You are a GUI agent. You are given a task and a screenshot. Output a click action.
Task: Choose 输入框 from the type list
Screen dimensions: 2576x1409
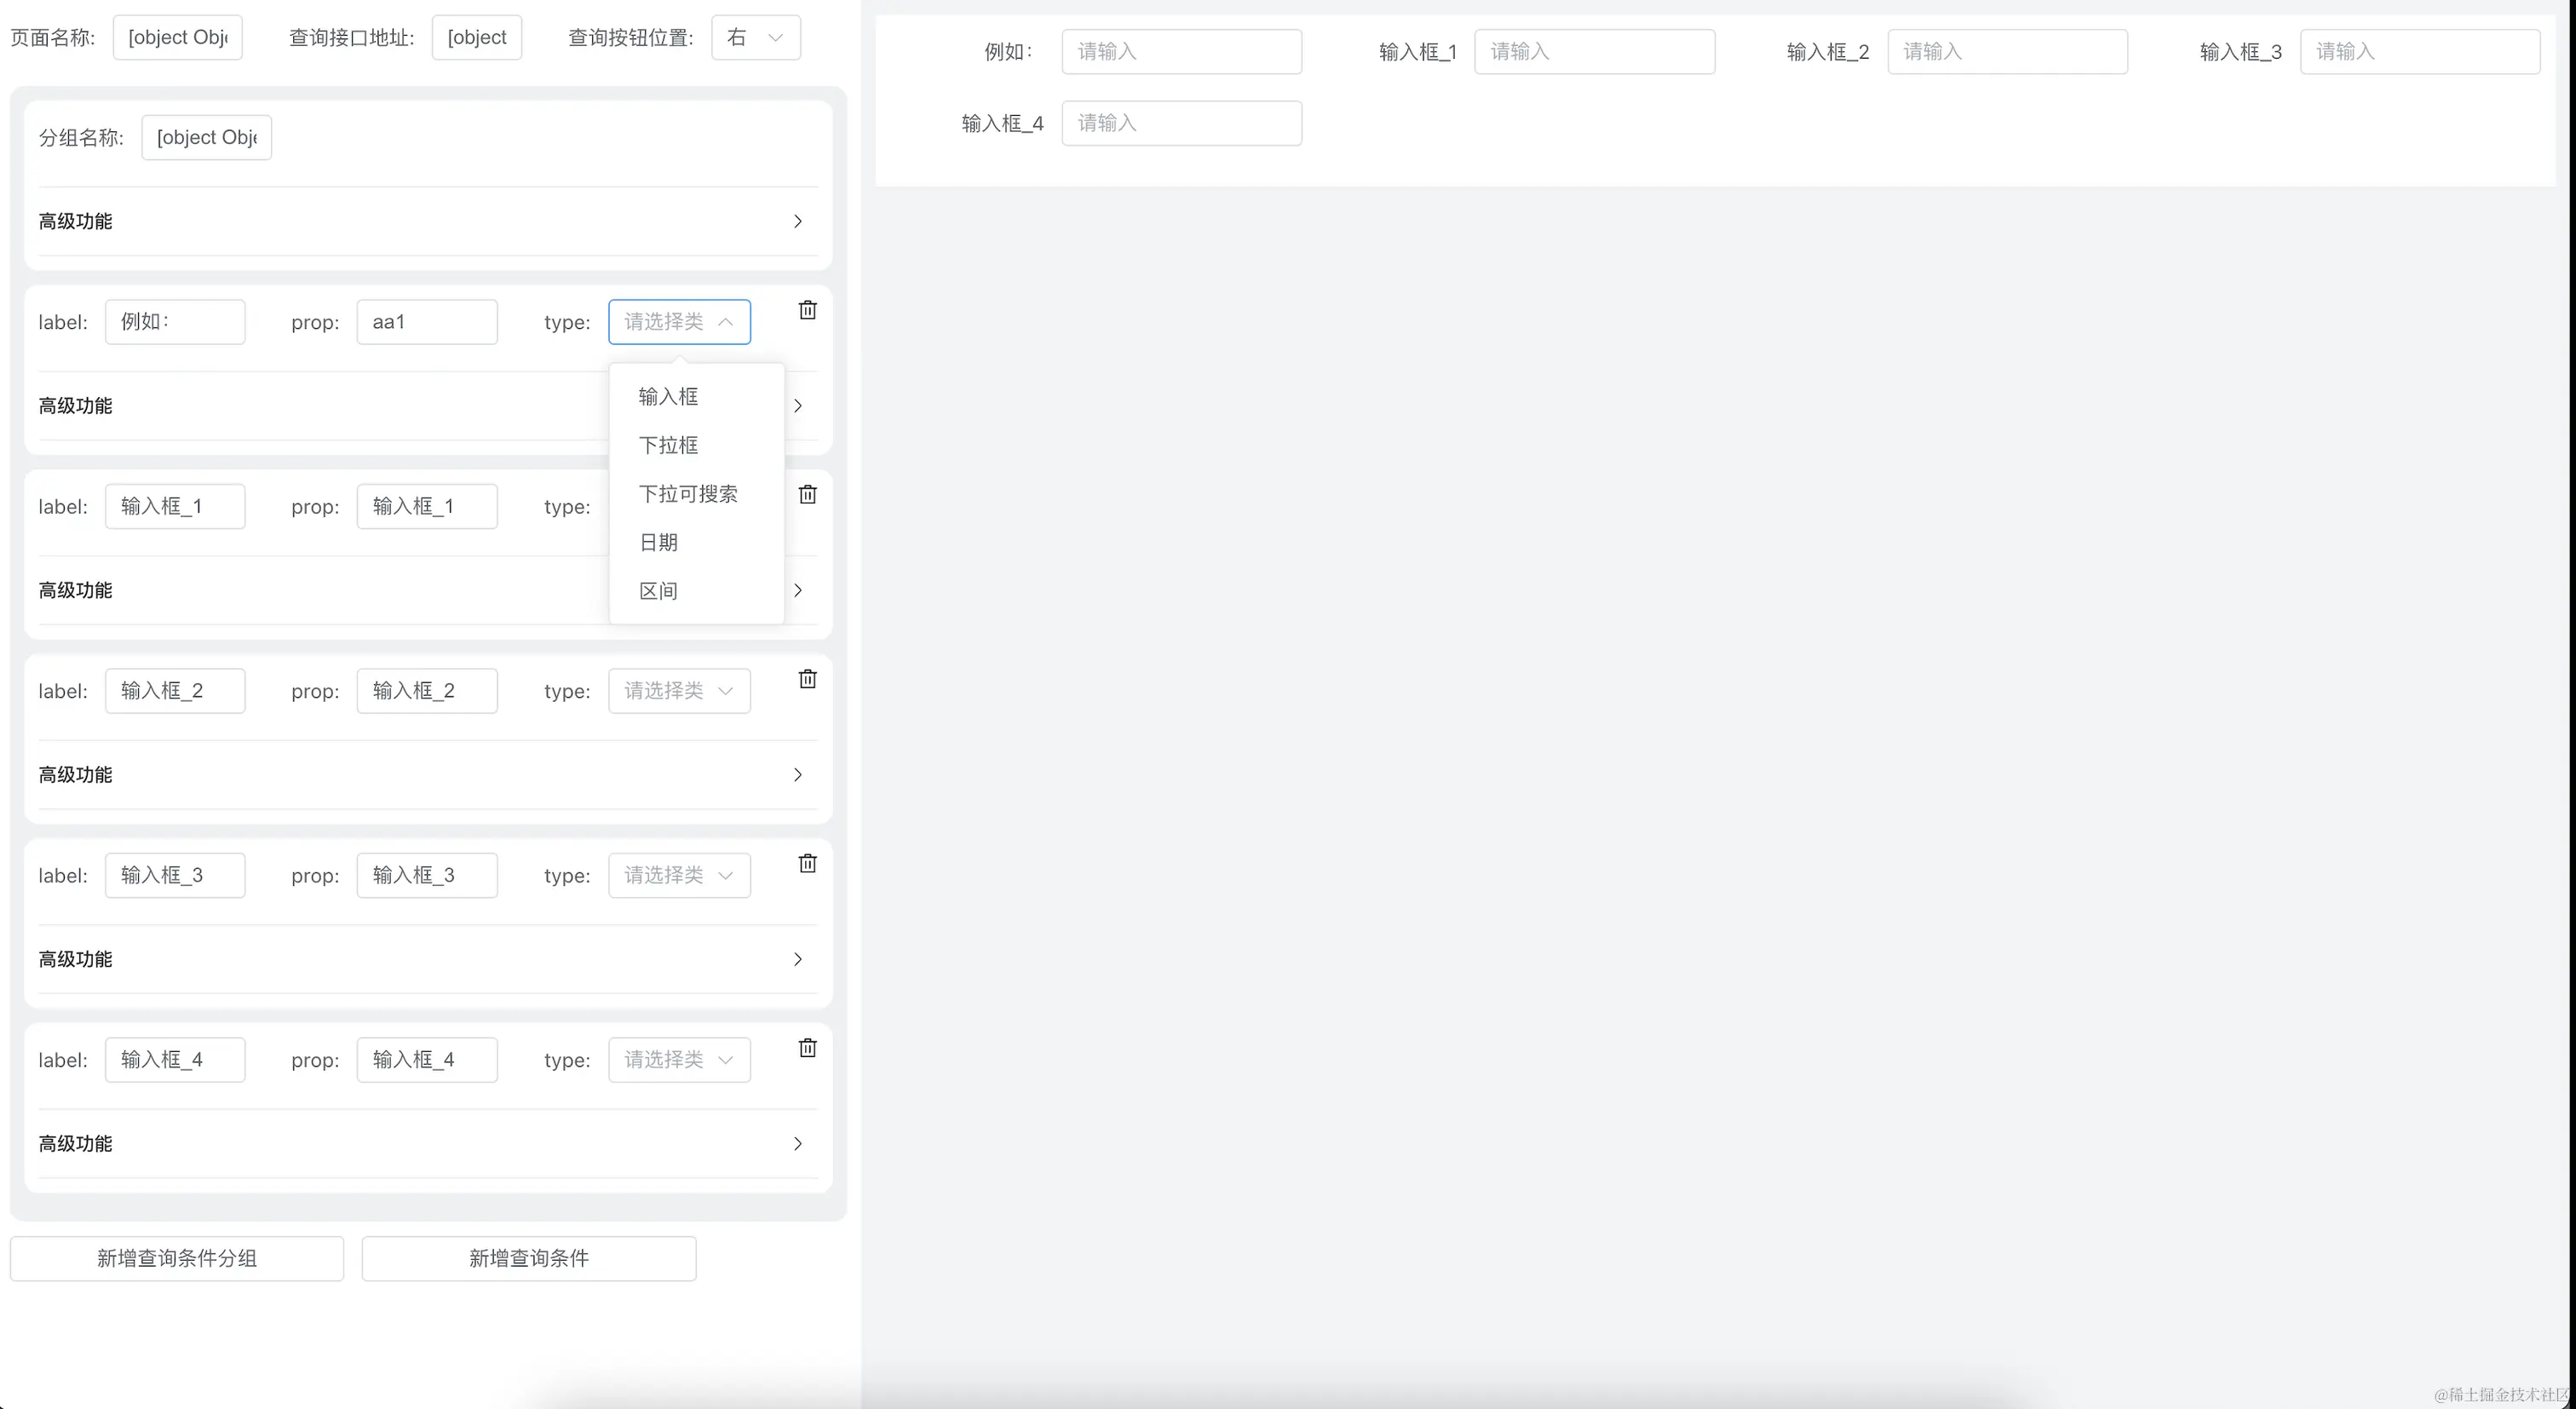coord(668,397)
